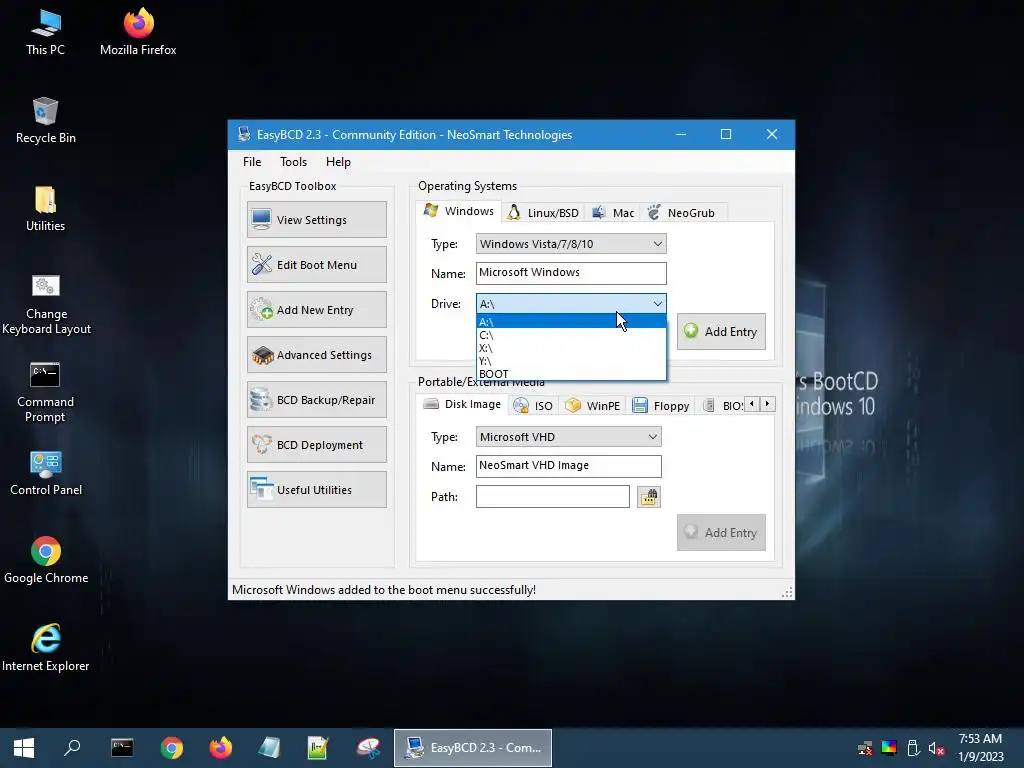Click the browse icon next to Path

pos(648,497)
